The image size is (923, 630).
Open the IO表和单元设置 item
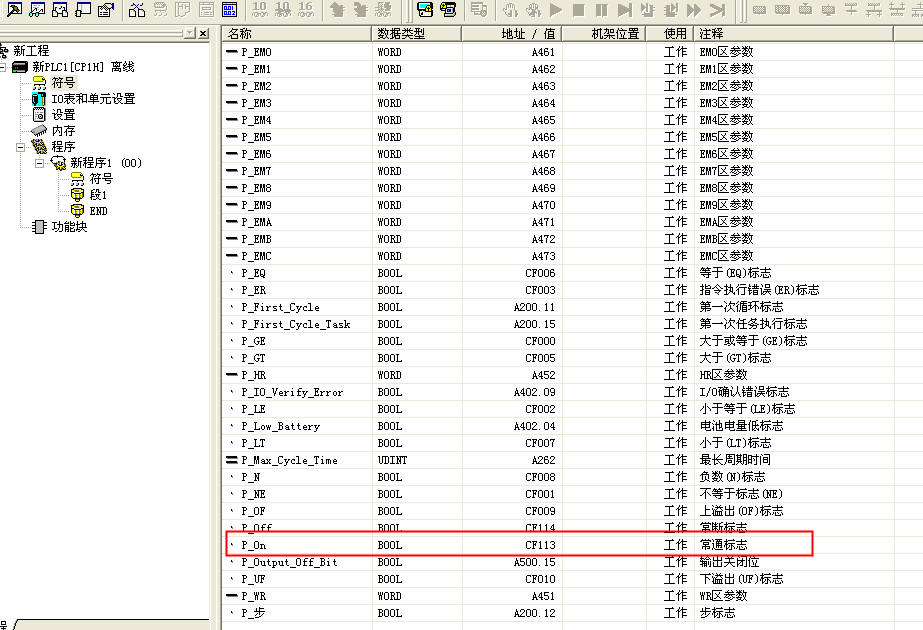pyautogui.click(x=92, y=99)
